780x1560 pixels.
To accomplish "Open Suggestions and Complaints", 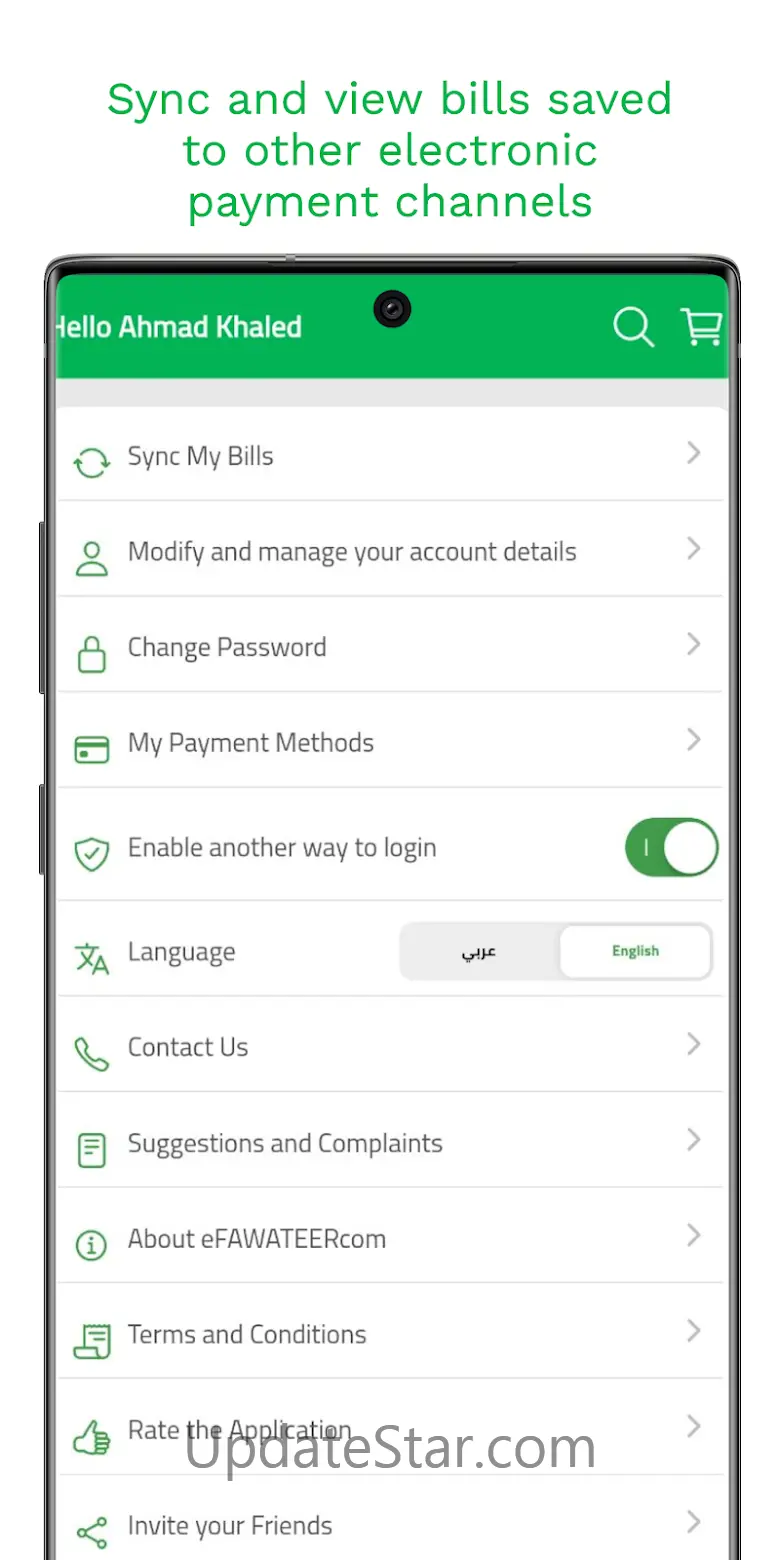I will click(x=390, y=1141).
